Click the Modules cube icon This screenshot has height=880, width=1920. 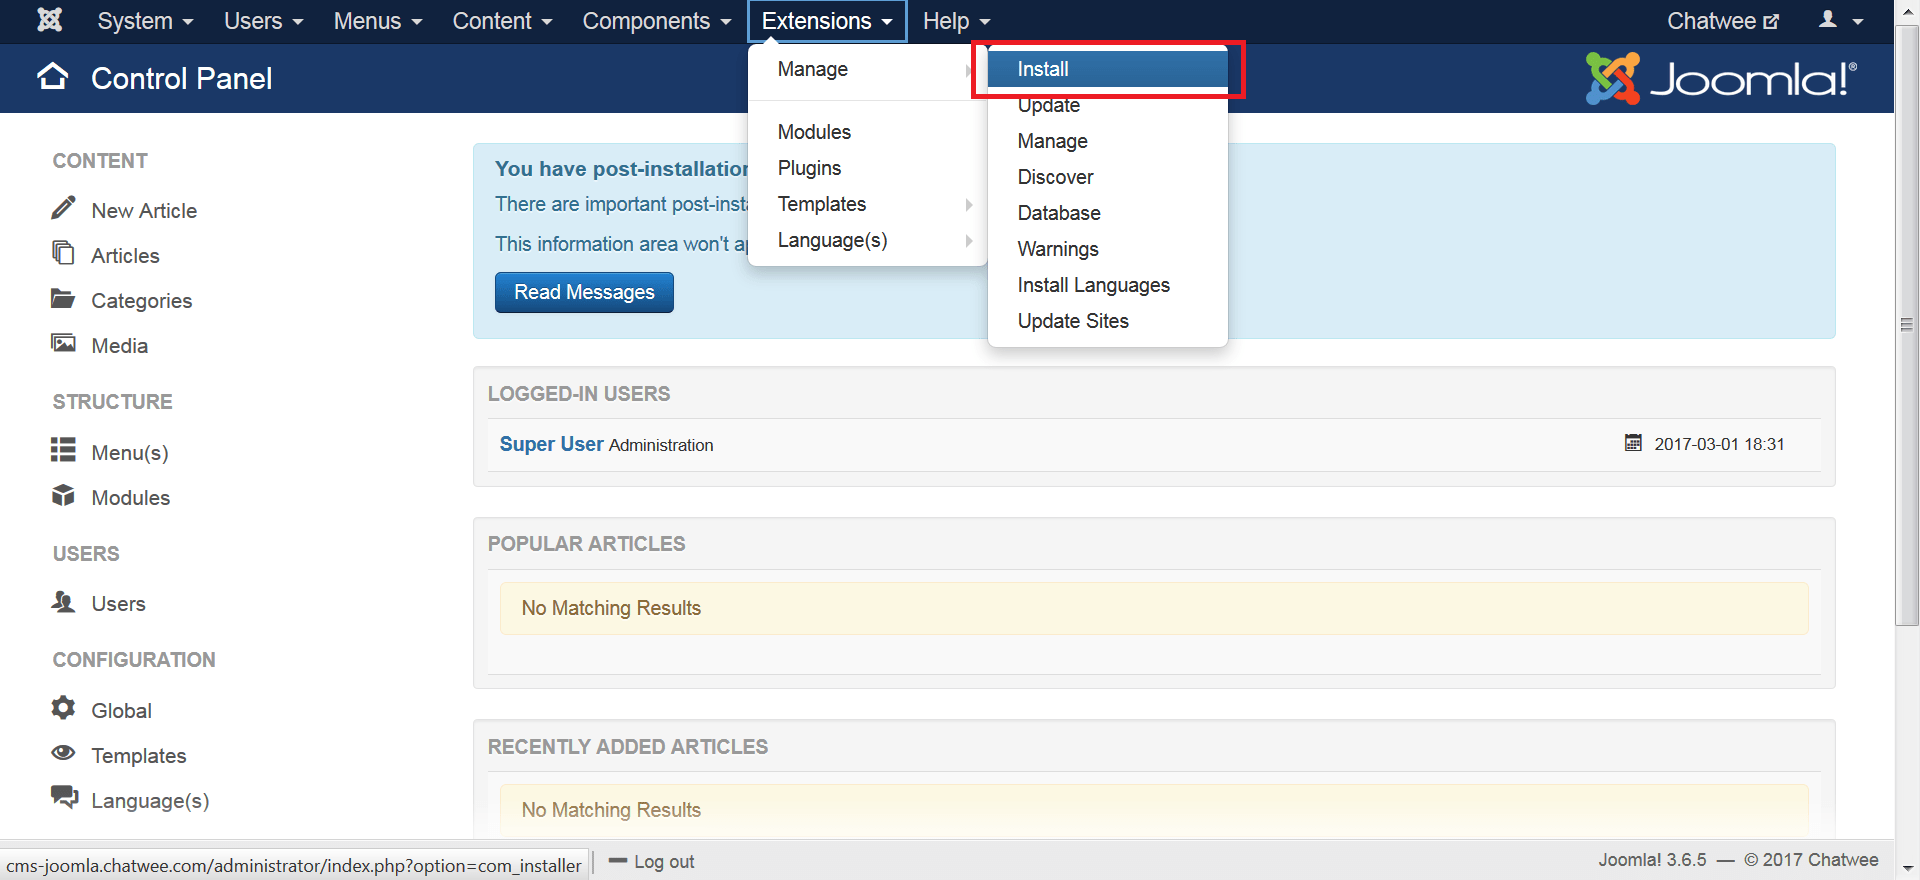(x=63, y=495)
